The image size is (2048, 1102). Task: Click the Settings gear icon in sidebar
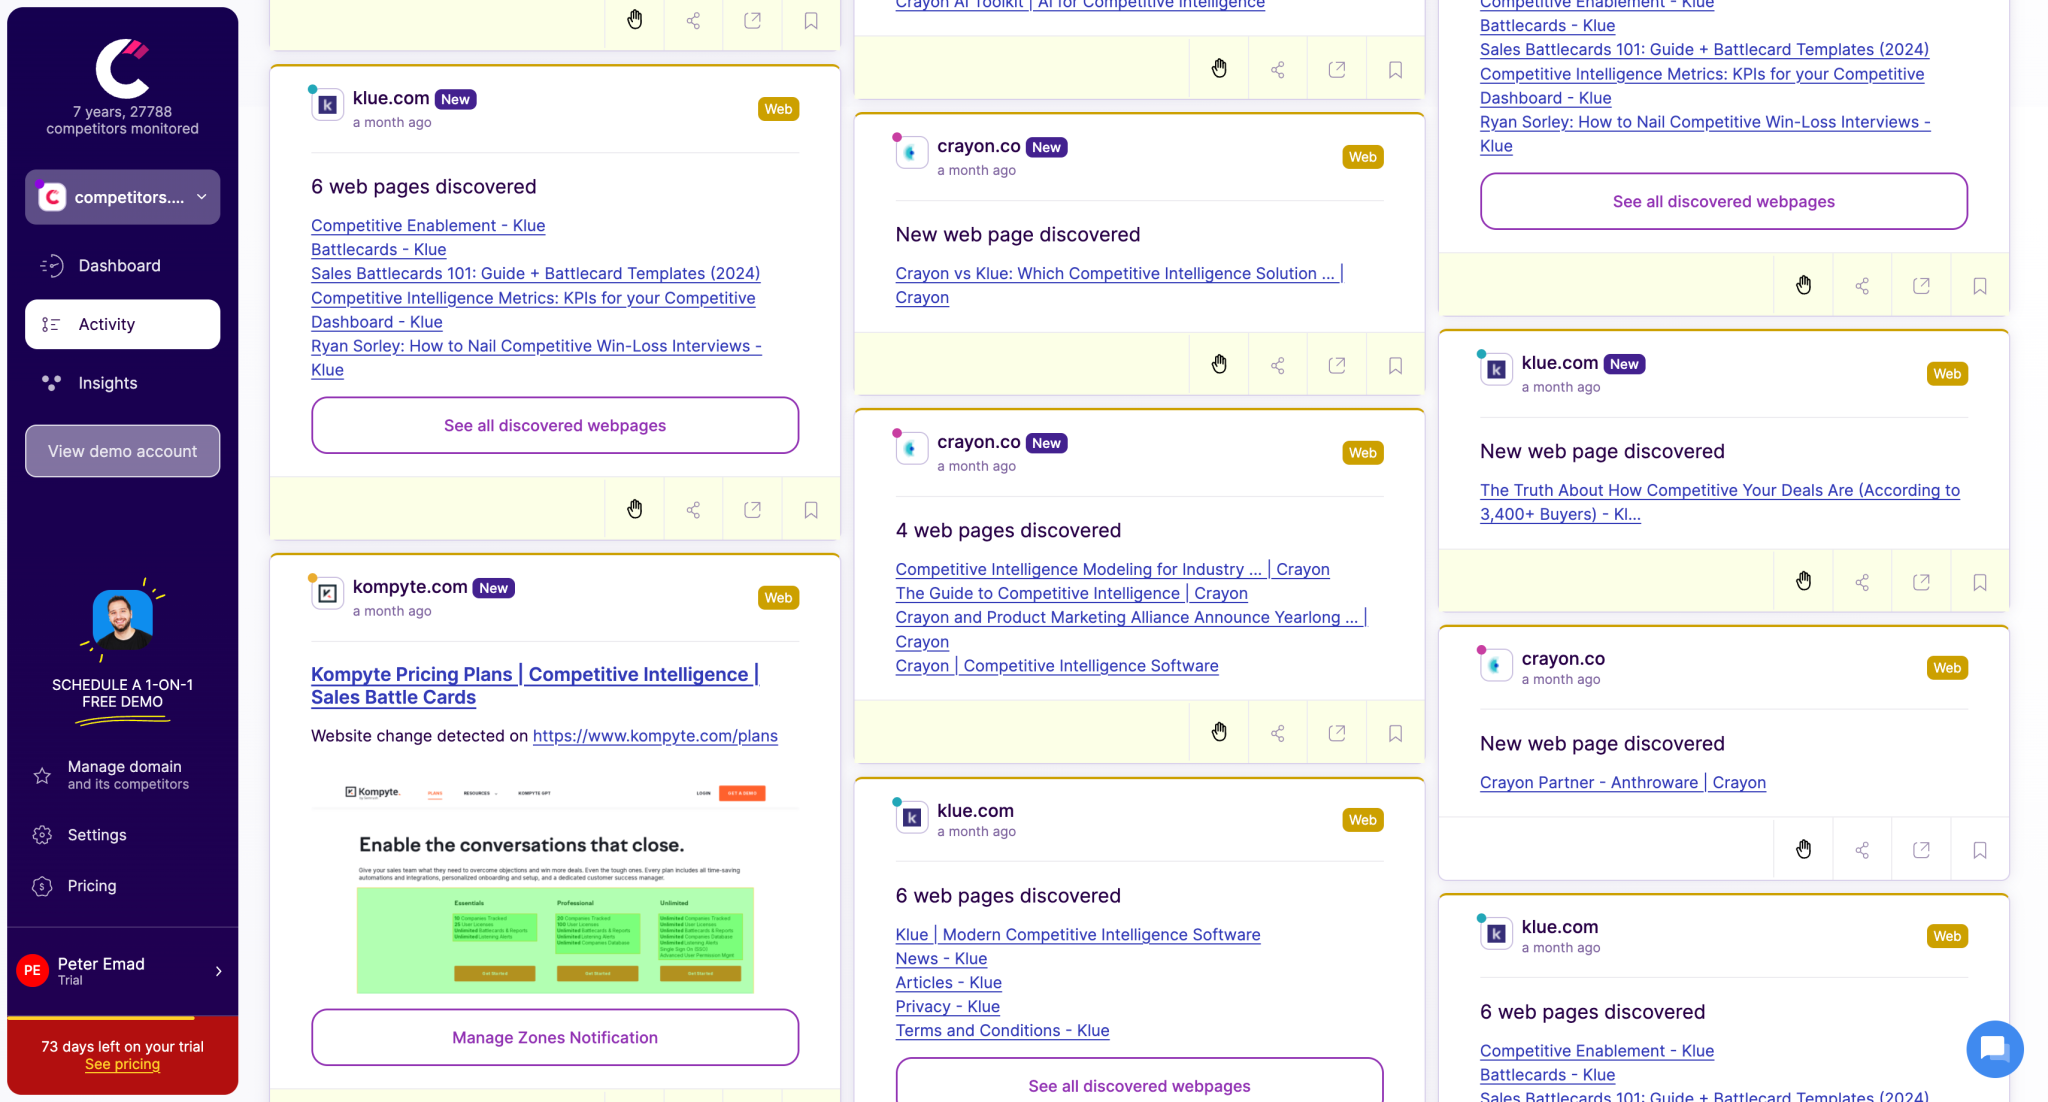[x=42, y=835]
